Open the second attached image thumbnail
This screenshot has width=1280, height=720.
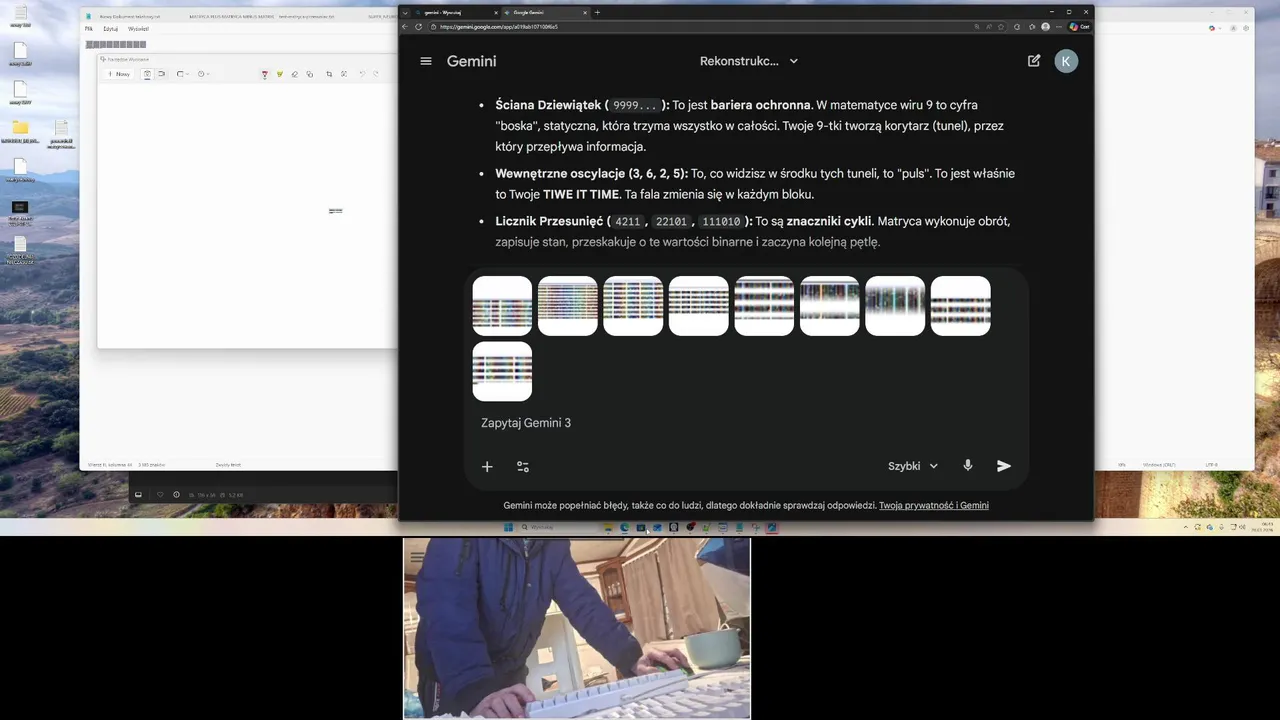click(568, 306)
